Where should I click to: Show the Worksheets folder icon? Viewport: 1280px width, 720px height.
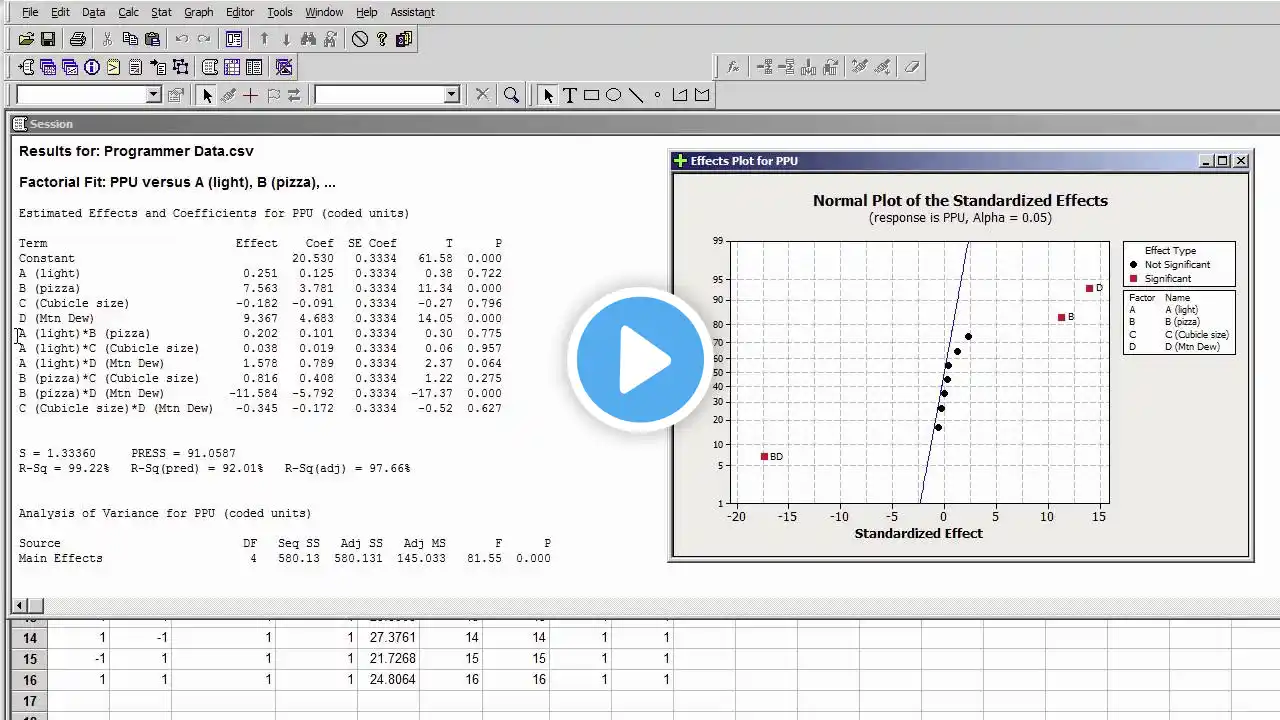pos(48,67)
